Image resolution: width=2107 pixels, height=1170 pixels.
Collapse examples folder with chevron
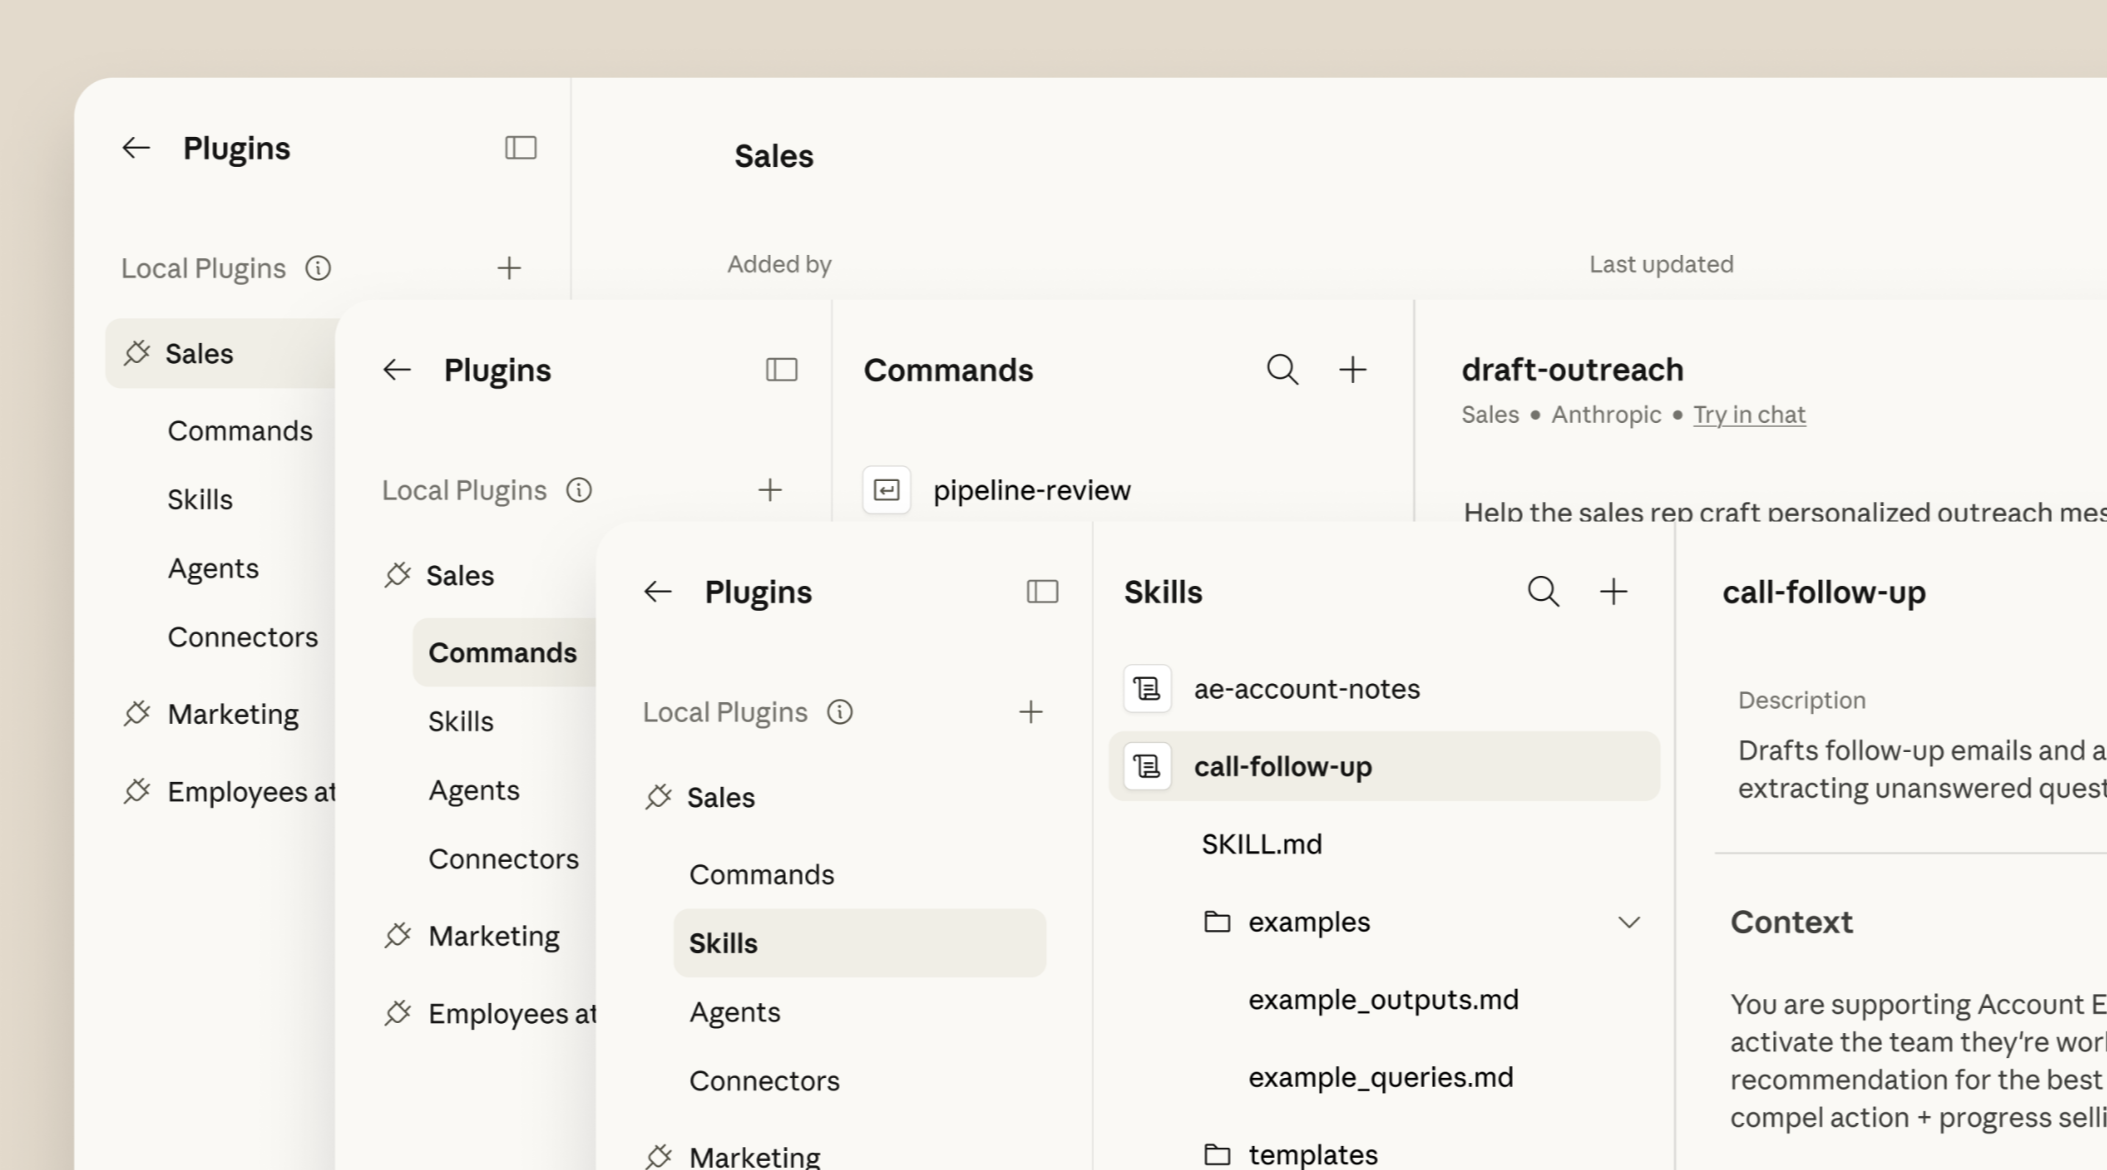1629,922
